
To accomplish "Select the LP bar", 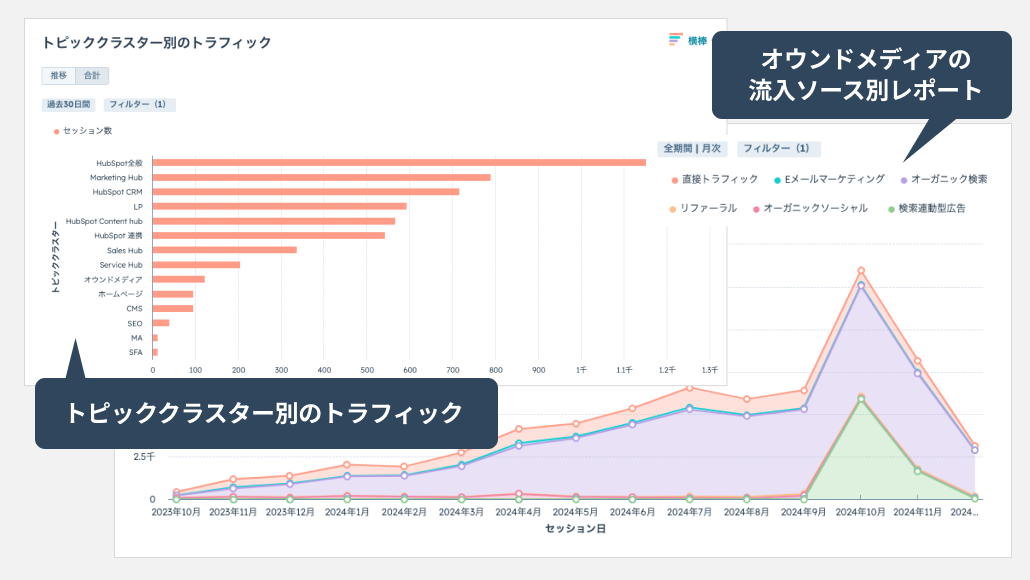I will click(280, 206).
